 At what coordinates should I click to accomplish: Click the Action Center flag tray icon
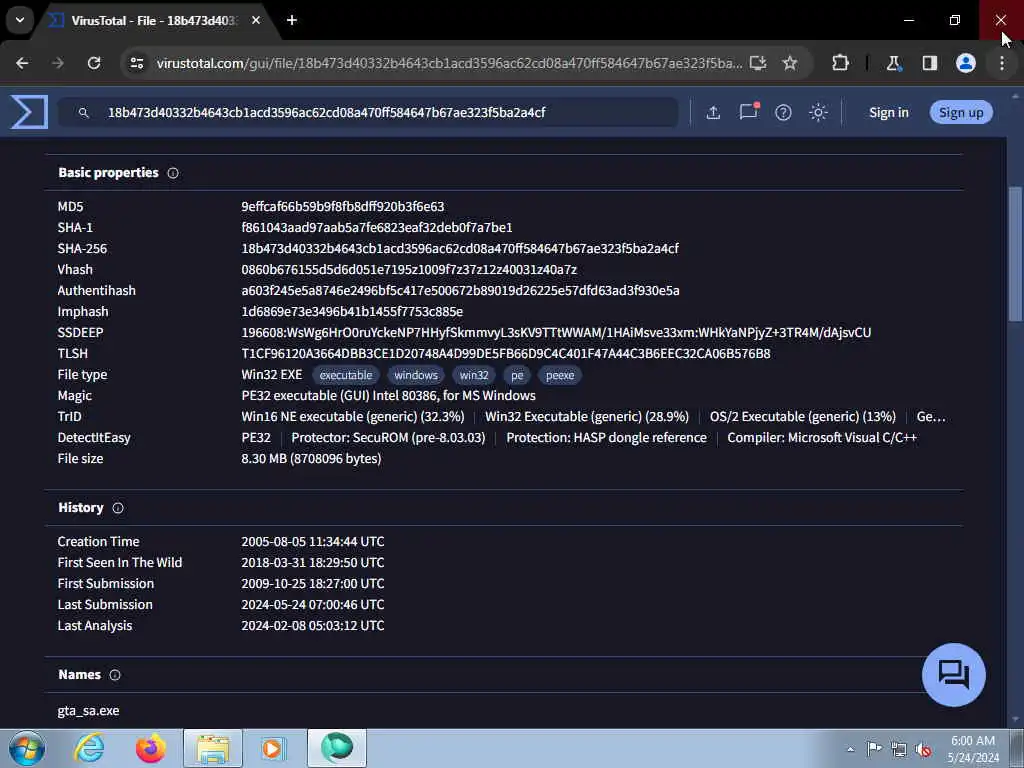(874, 749)
